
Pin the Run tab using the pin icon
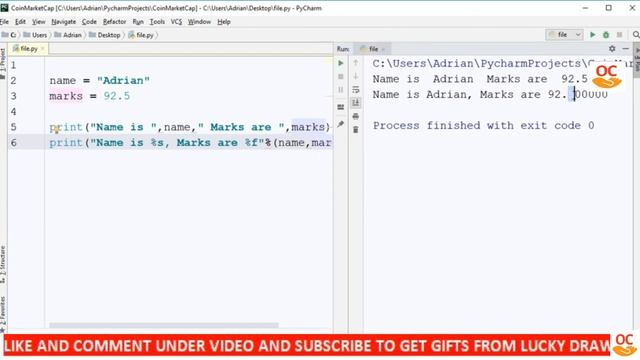[x=340, y=124]
